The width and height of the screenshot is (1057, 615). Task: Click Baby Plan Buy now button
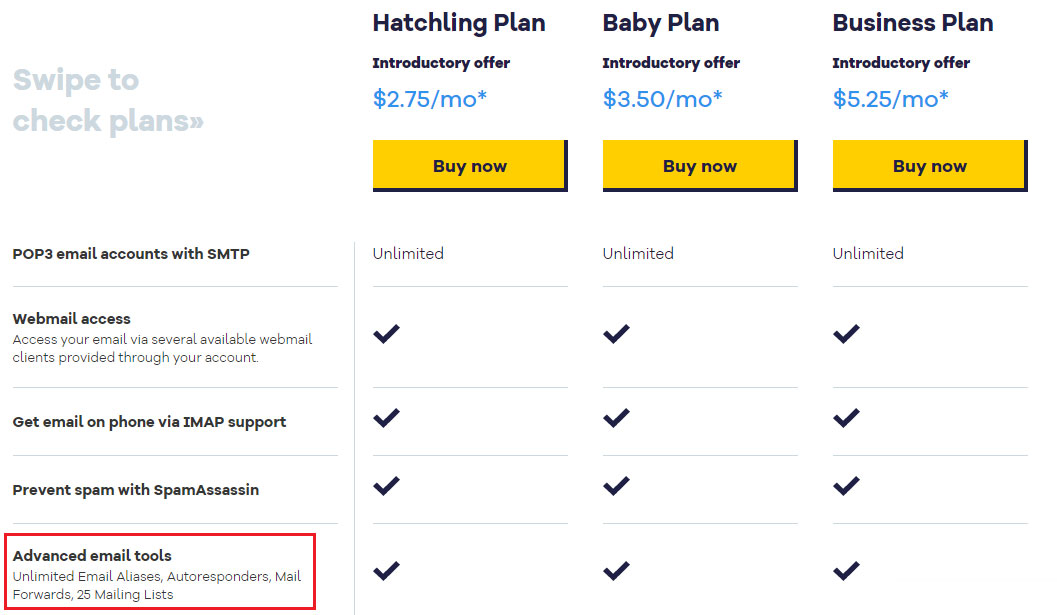tap(700, 166)
